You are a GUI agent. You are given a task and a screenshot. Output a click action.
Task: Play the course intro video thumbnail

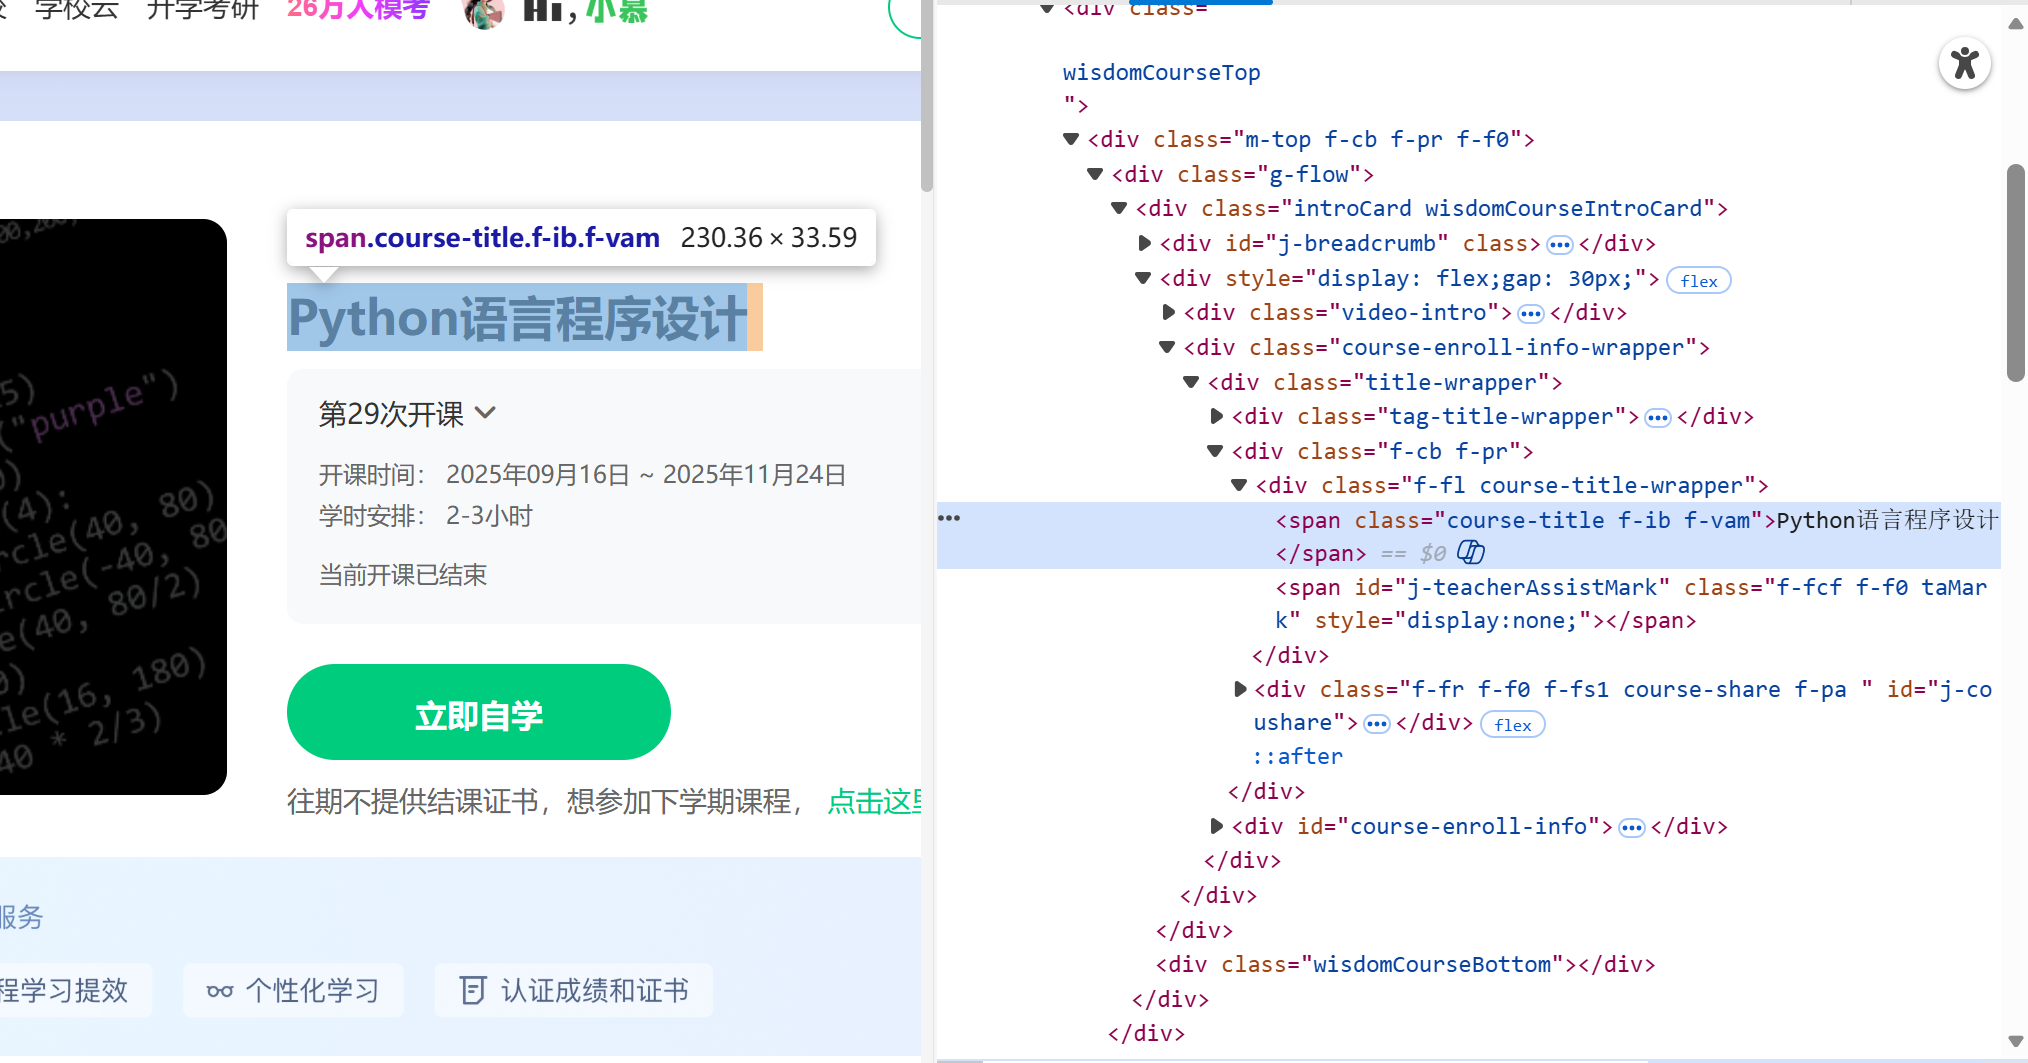coord(113,507)
